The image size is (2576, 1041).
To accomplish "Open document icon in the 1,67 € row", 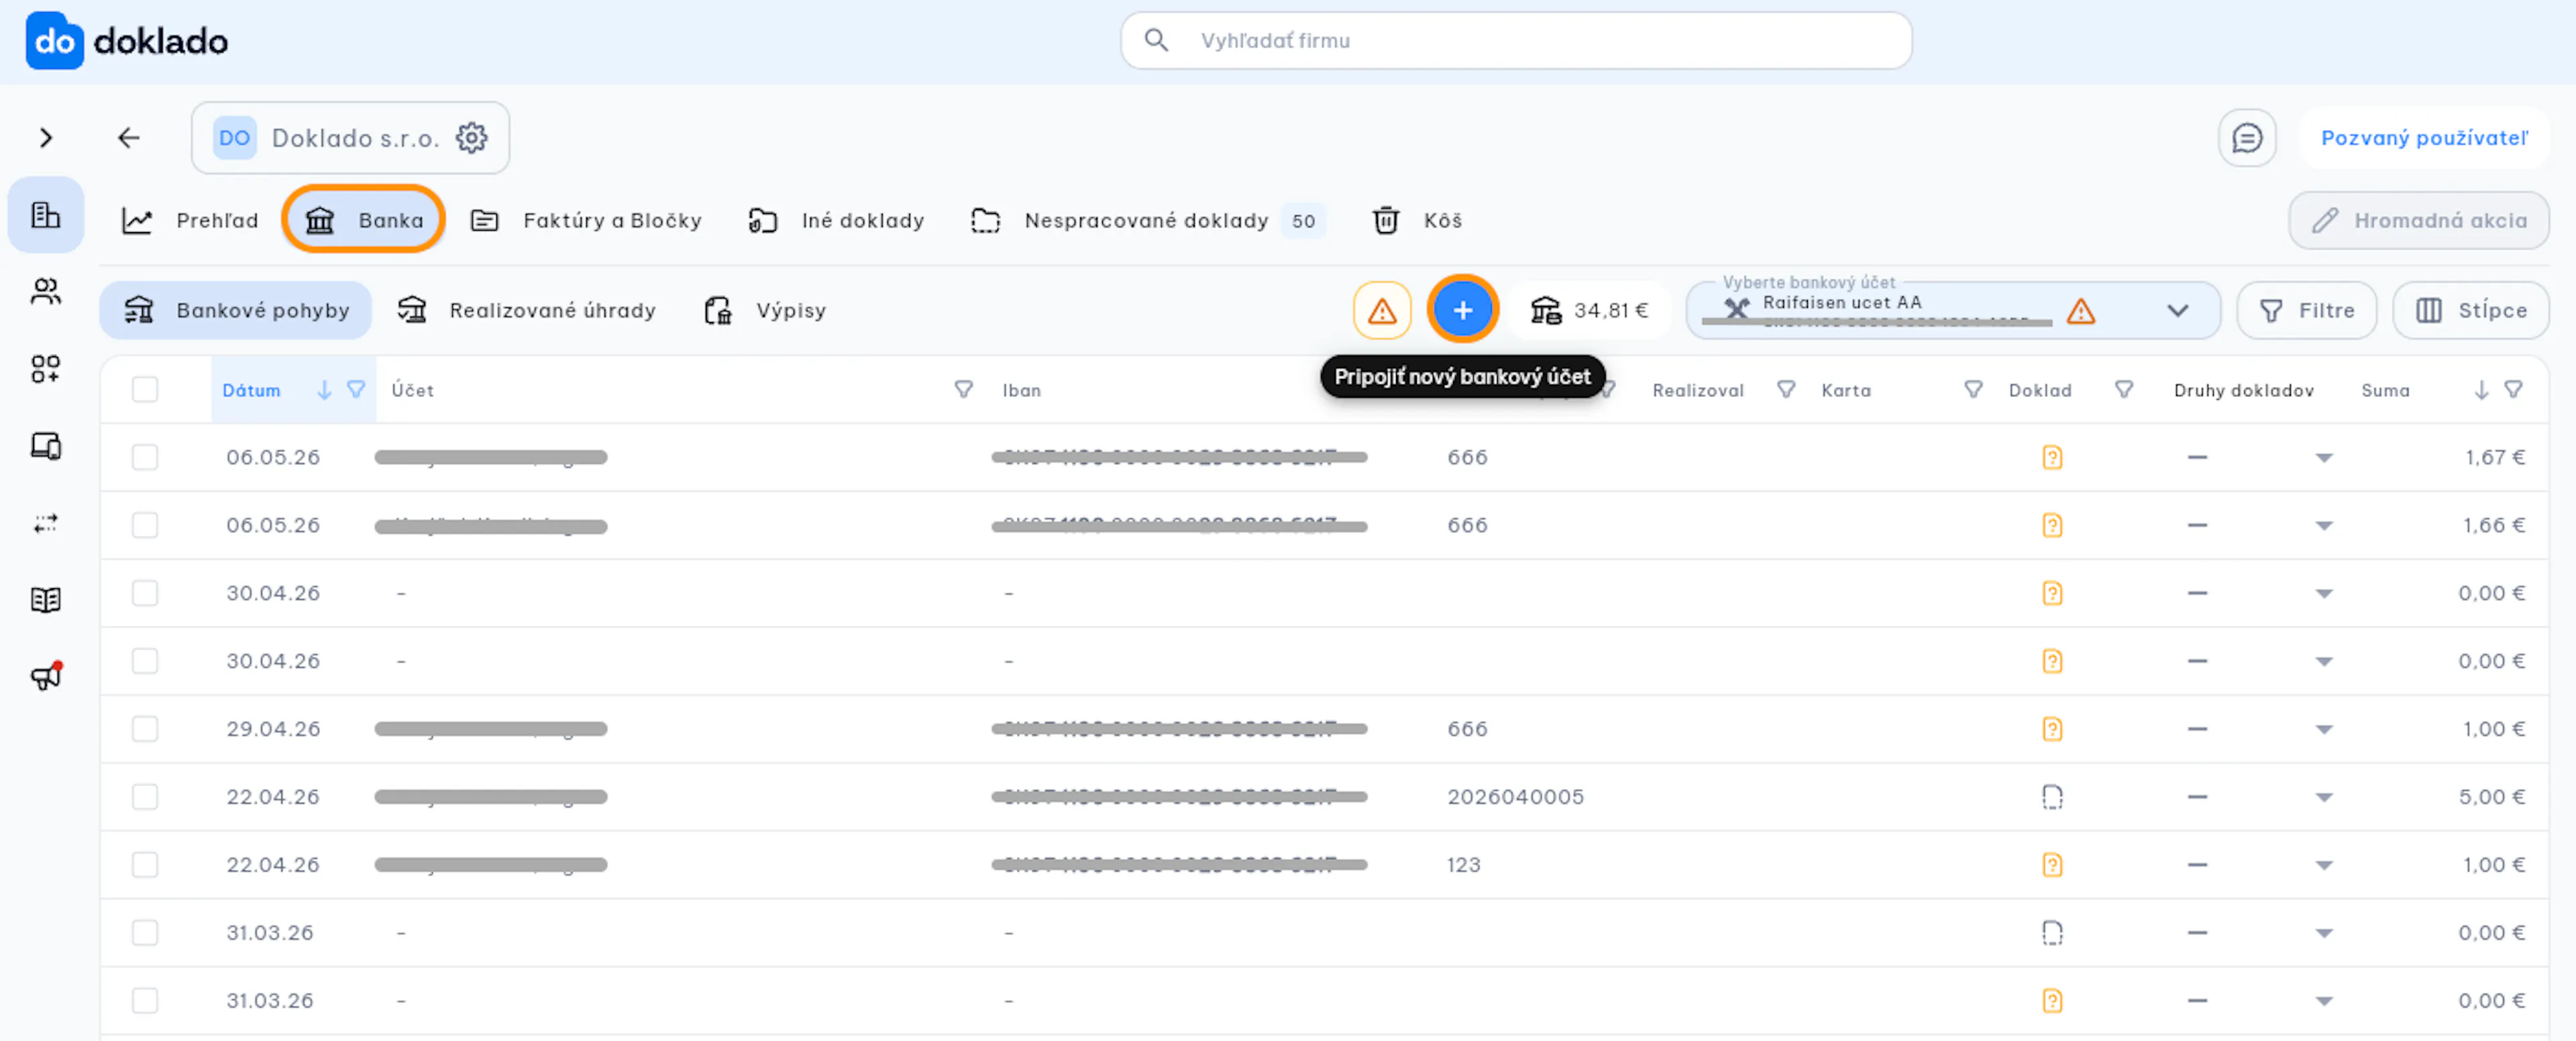I will tap(2052, 458).
